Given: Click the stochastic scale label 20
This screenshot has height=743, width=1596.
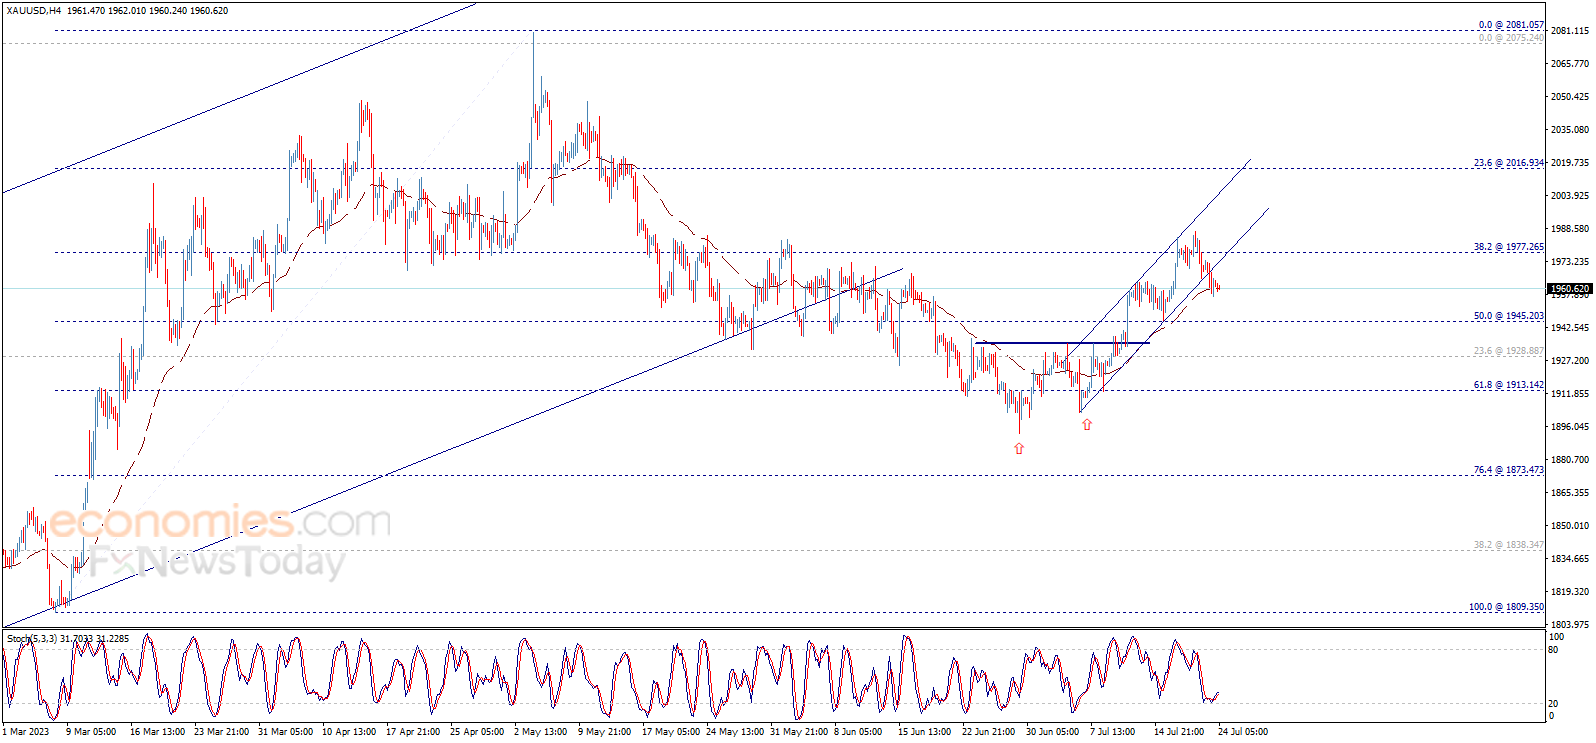Looking at the screenshot, I should click(x=1553, y=704).
